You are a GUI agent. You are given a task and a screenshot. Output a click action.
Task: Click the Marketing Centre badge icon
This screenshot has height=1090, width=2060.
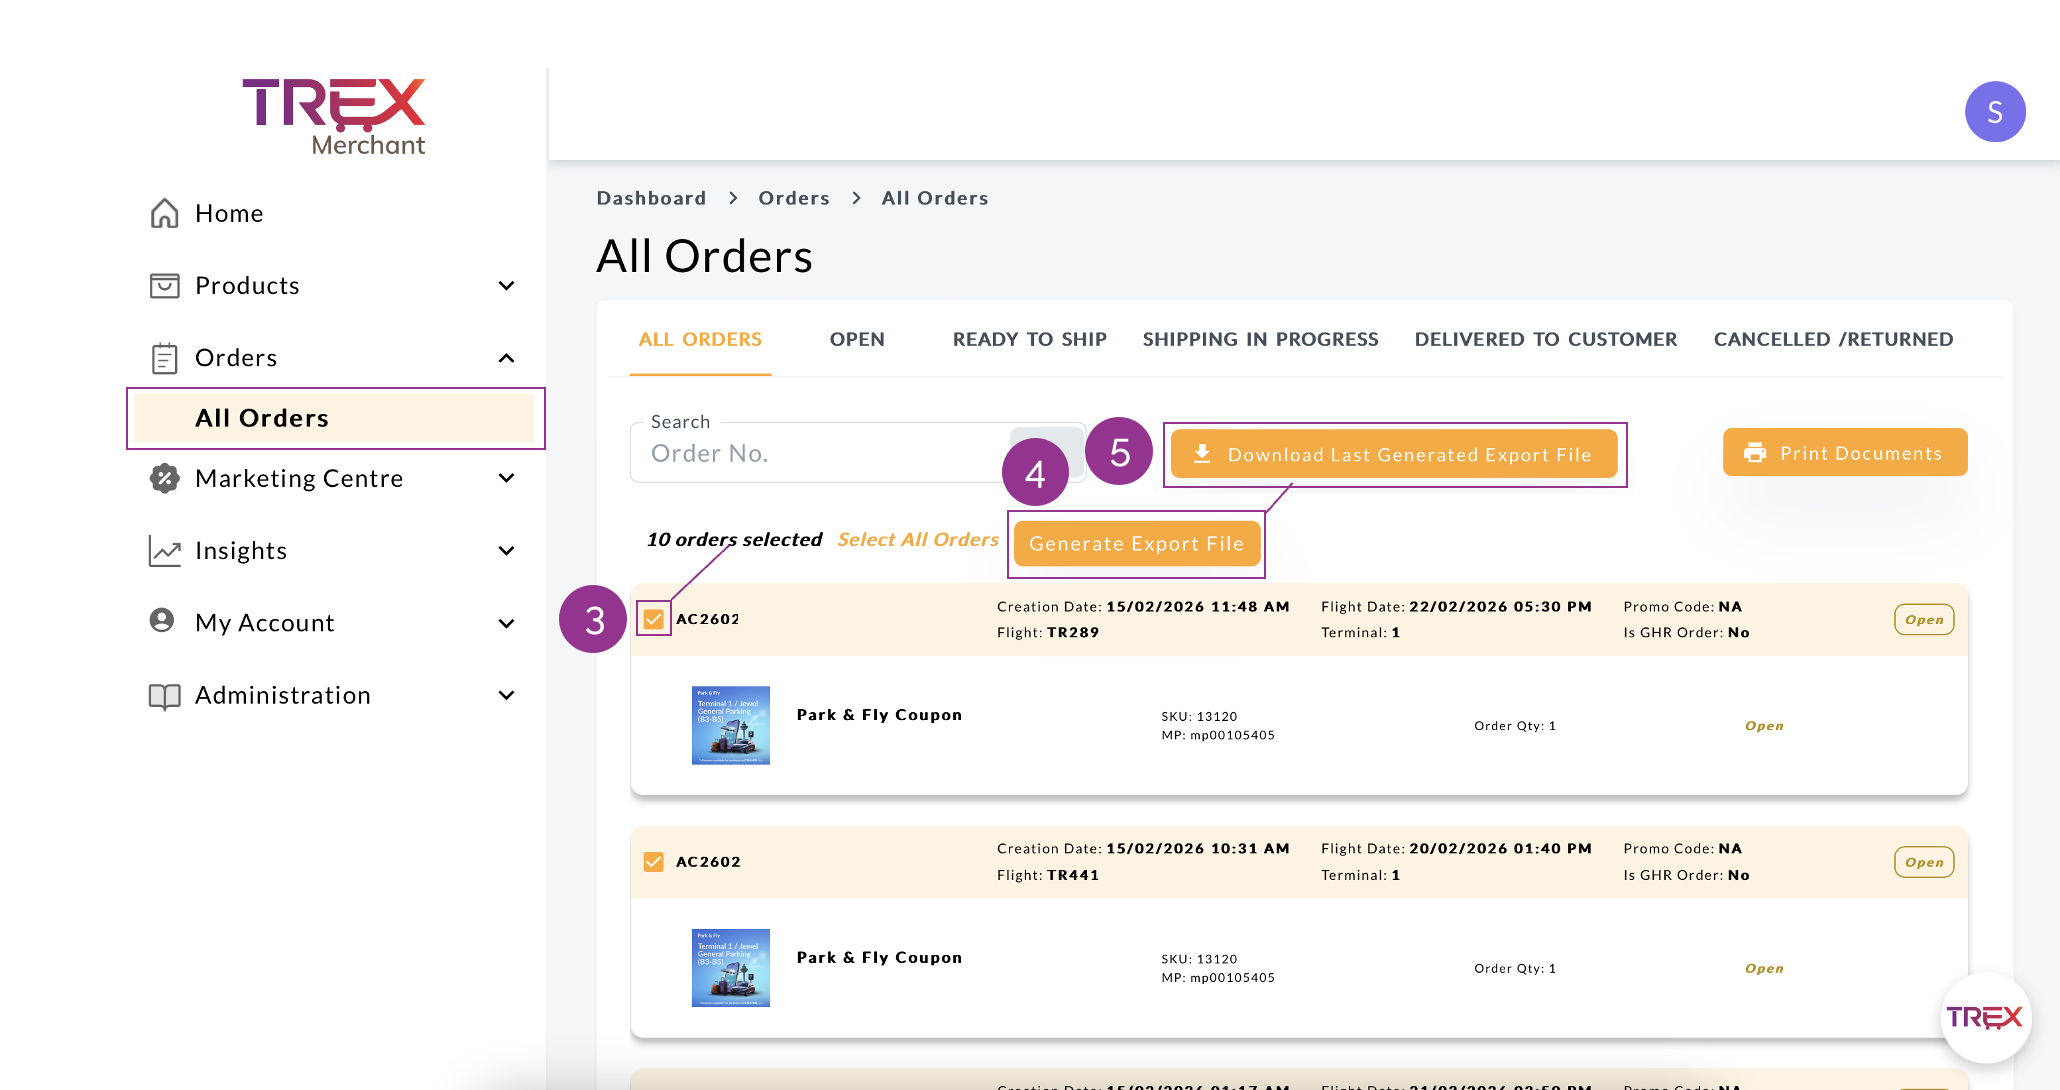164,478
